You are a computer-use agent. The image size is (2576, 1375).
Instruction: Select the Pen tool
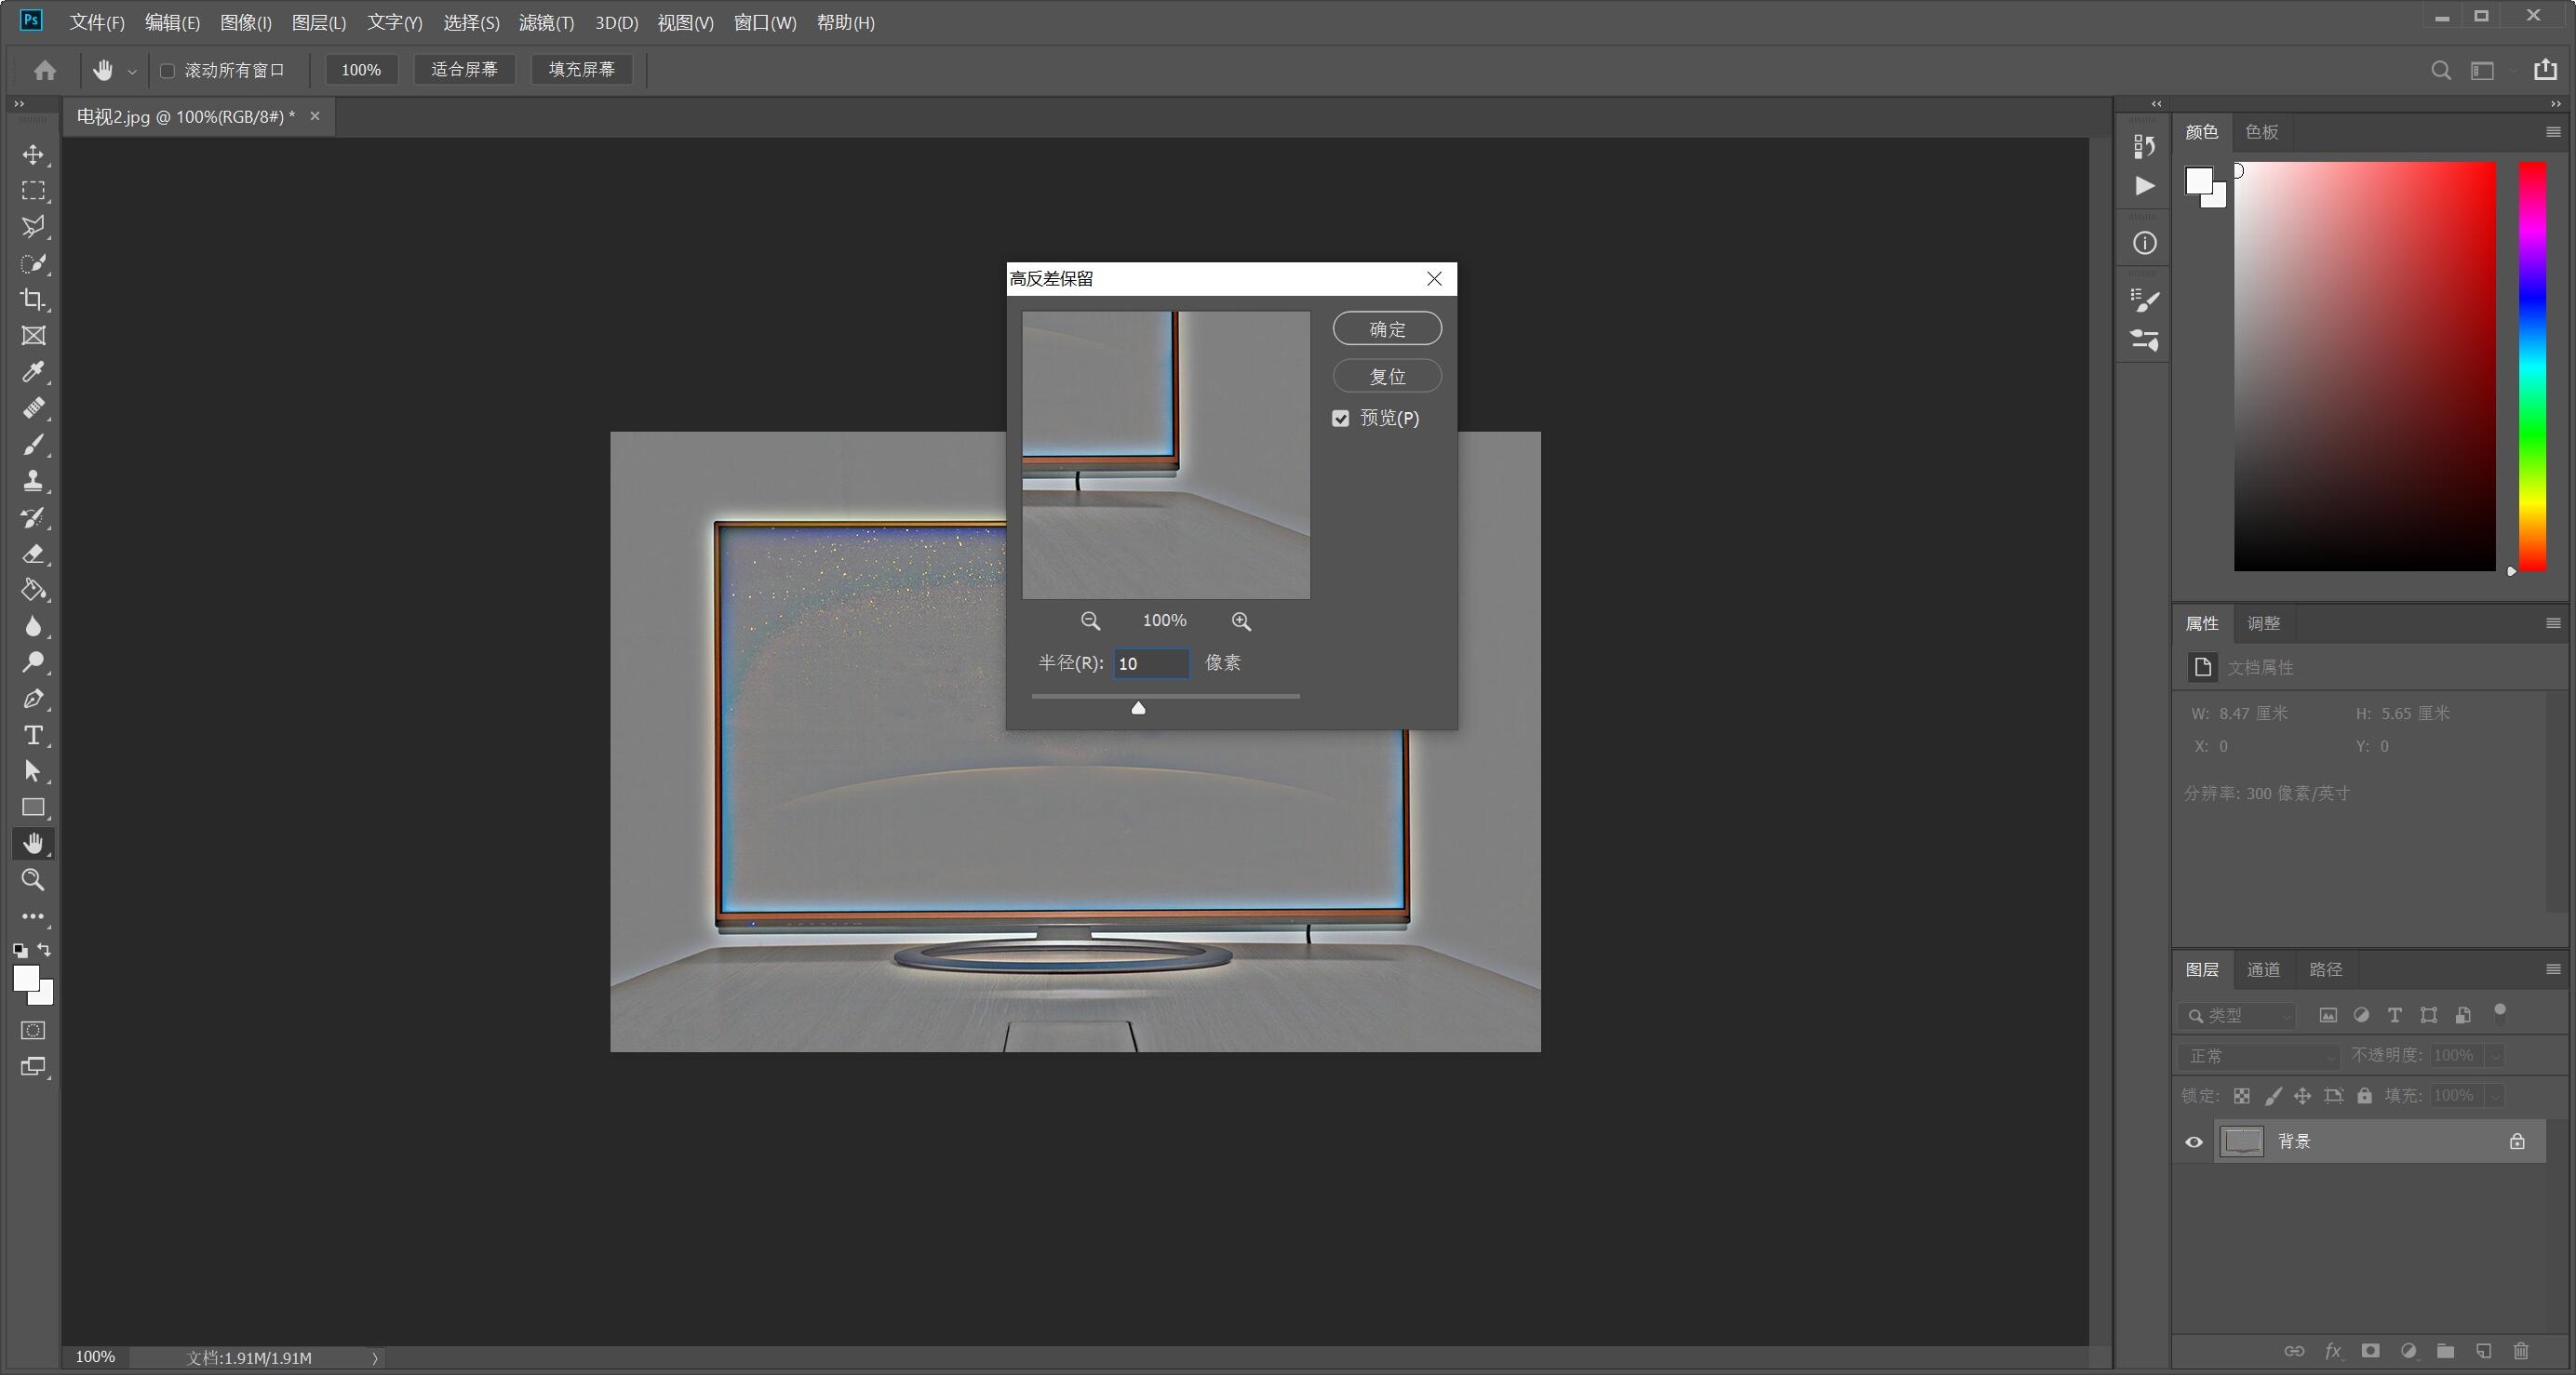(33, 699)
